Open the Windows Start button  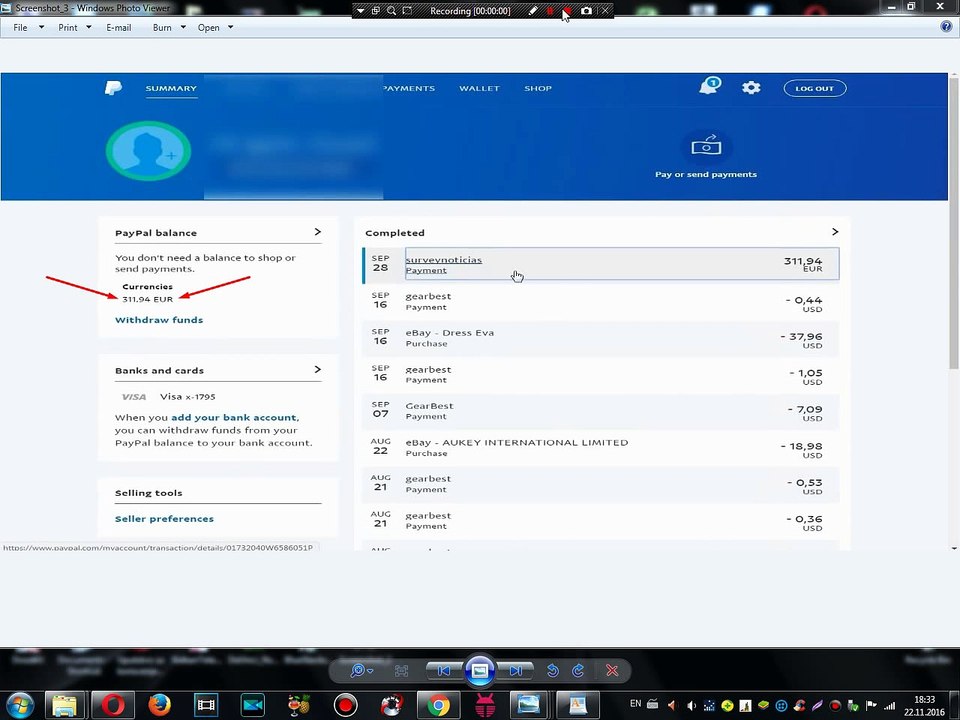coord(20,705)
